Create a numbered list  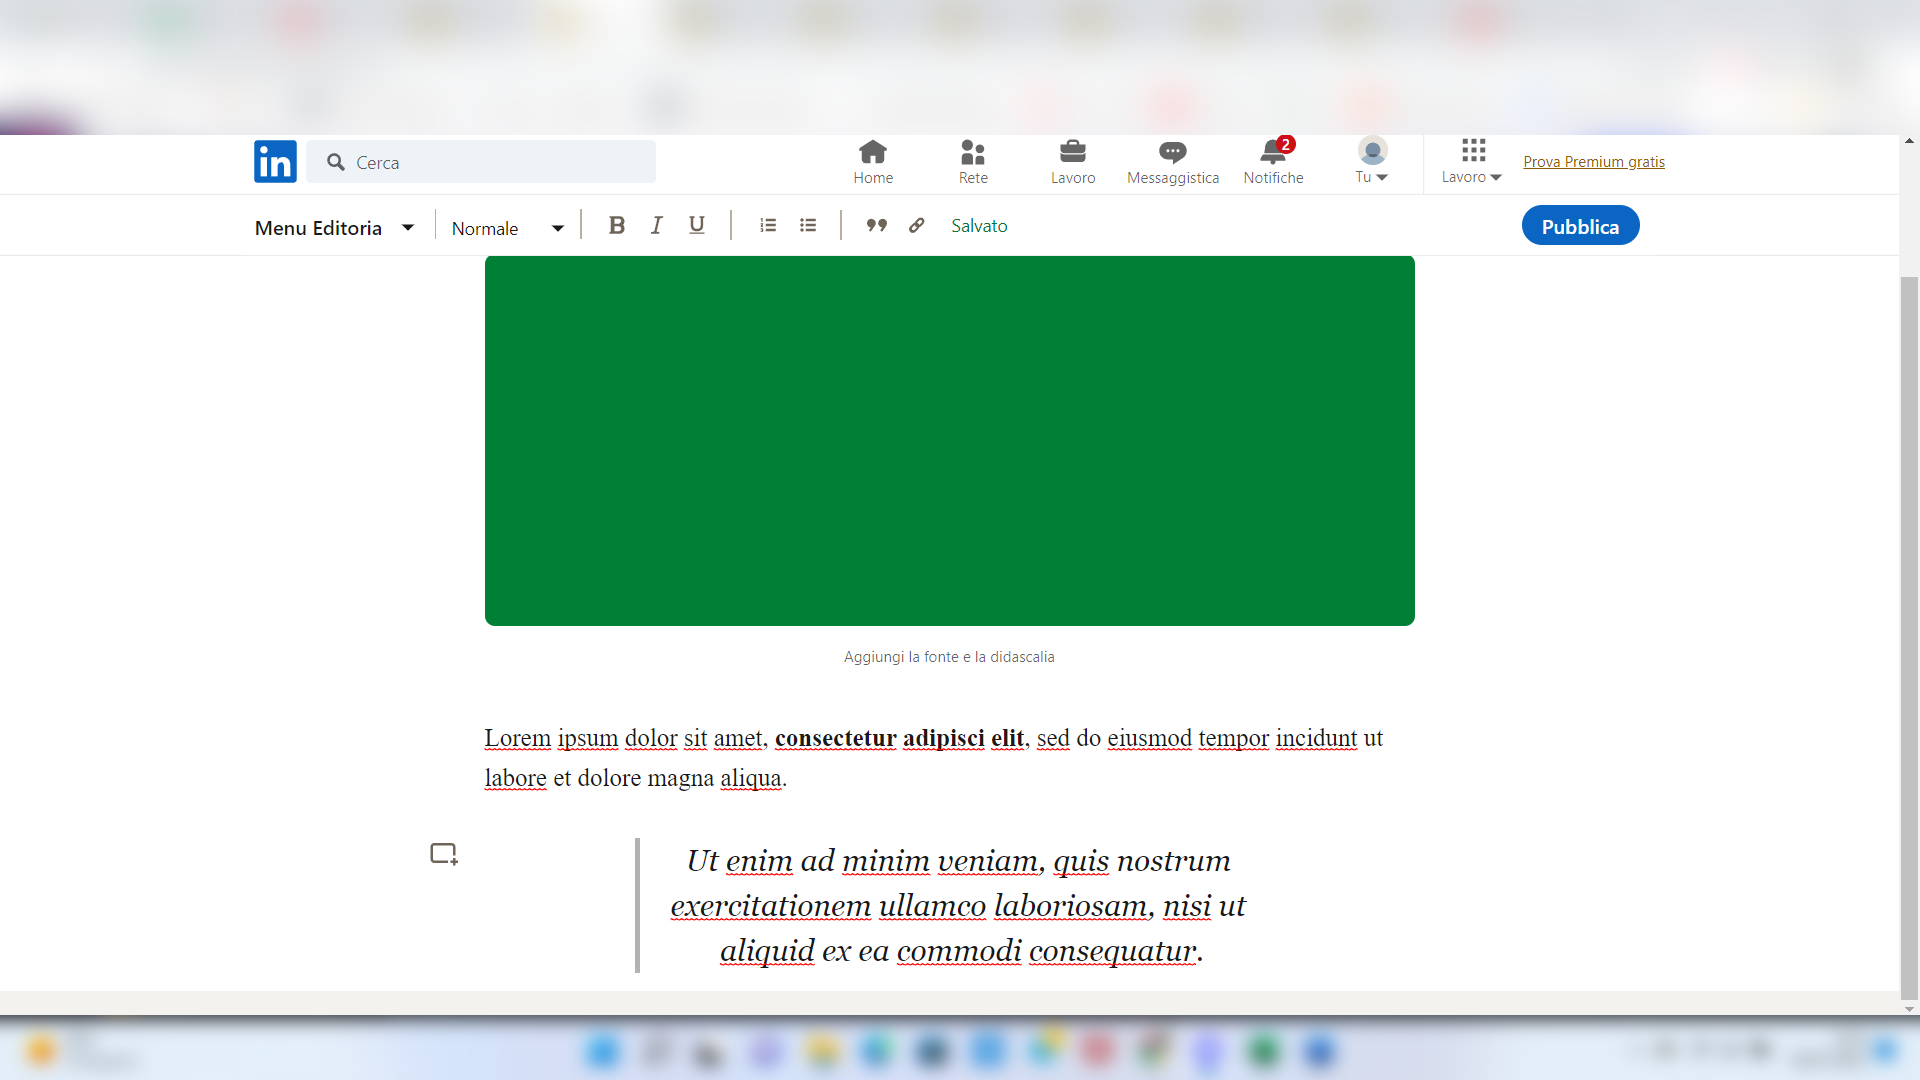pyautogui.click(x=768, y=225)
